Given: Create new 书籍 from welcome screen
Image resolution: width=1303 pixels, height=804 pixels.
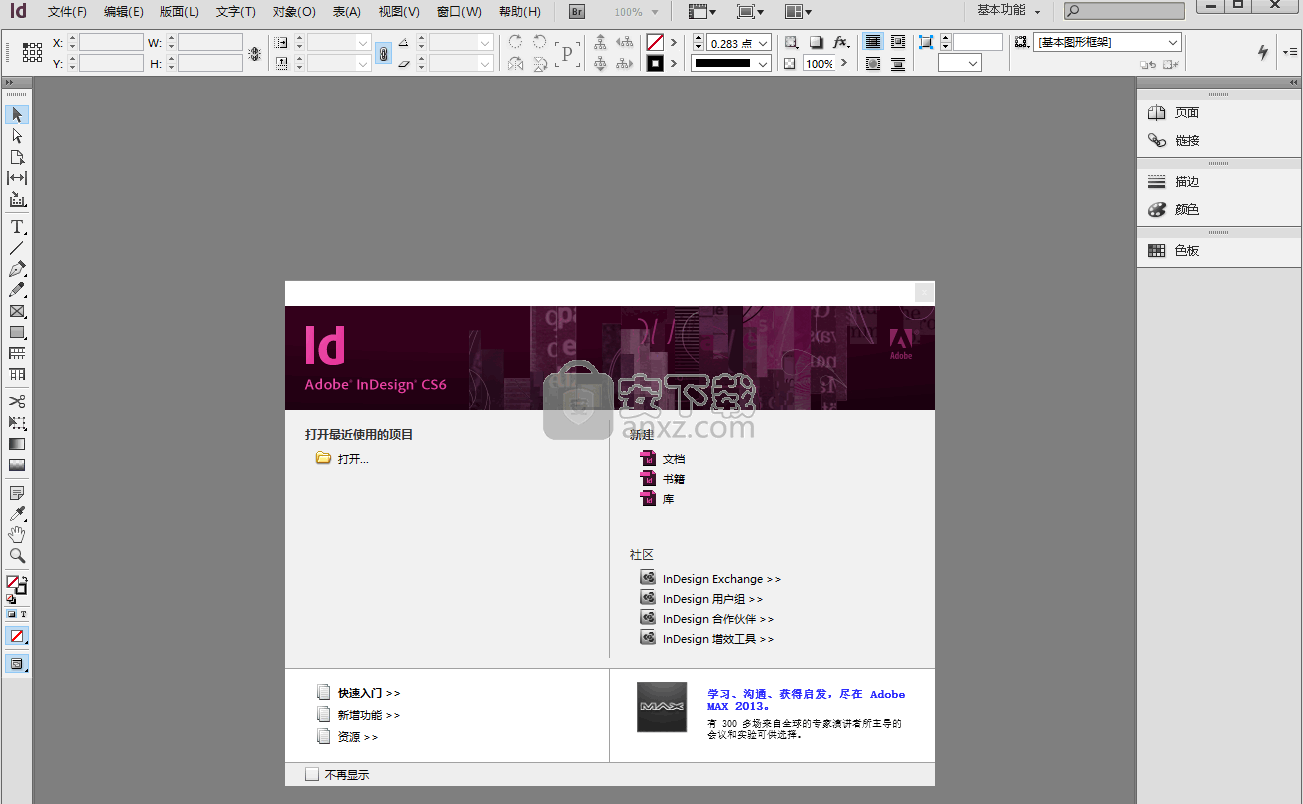Looking at the screenshot, I should tap(674, 479).
